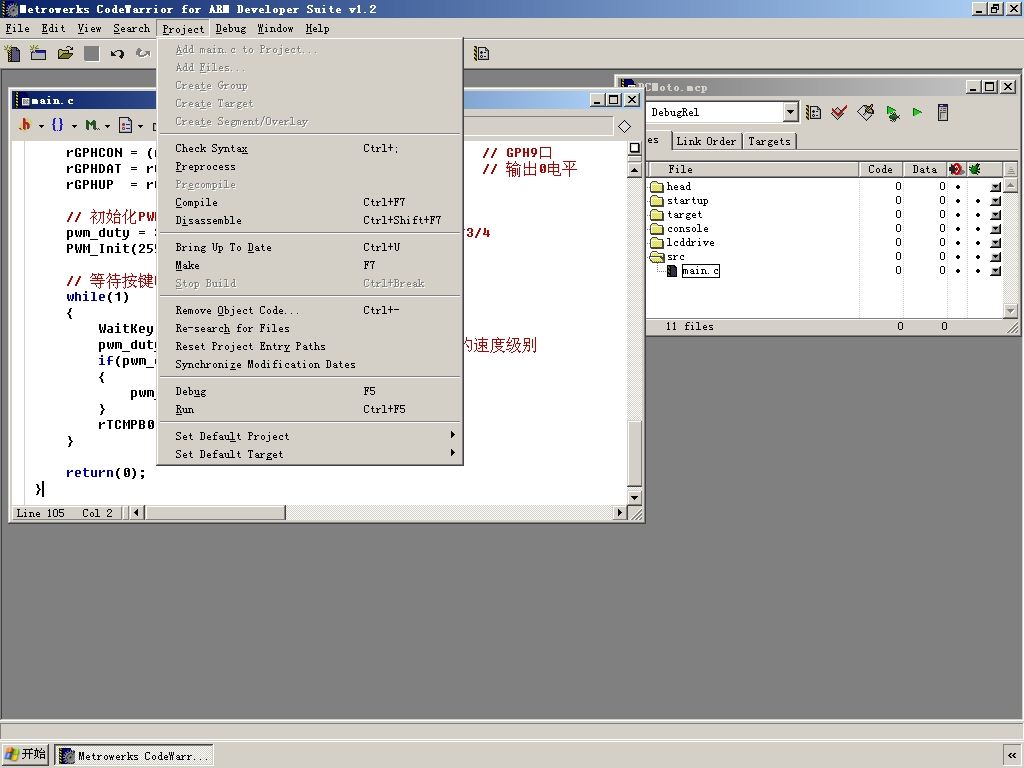Click the Debug icon with green bug
The image size is (1024, 768).
(x=892, y=113)
